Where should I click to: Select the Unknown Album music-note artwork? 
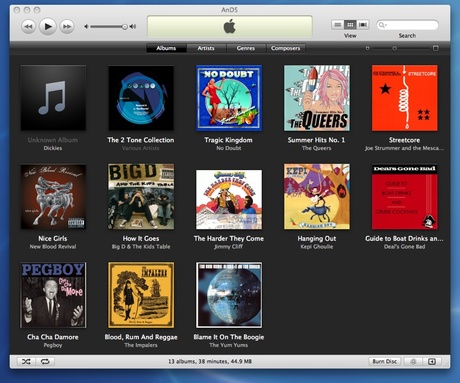click(53, 98)
